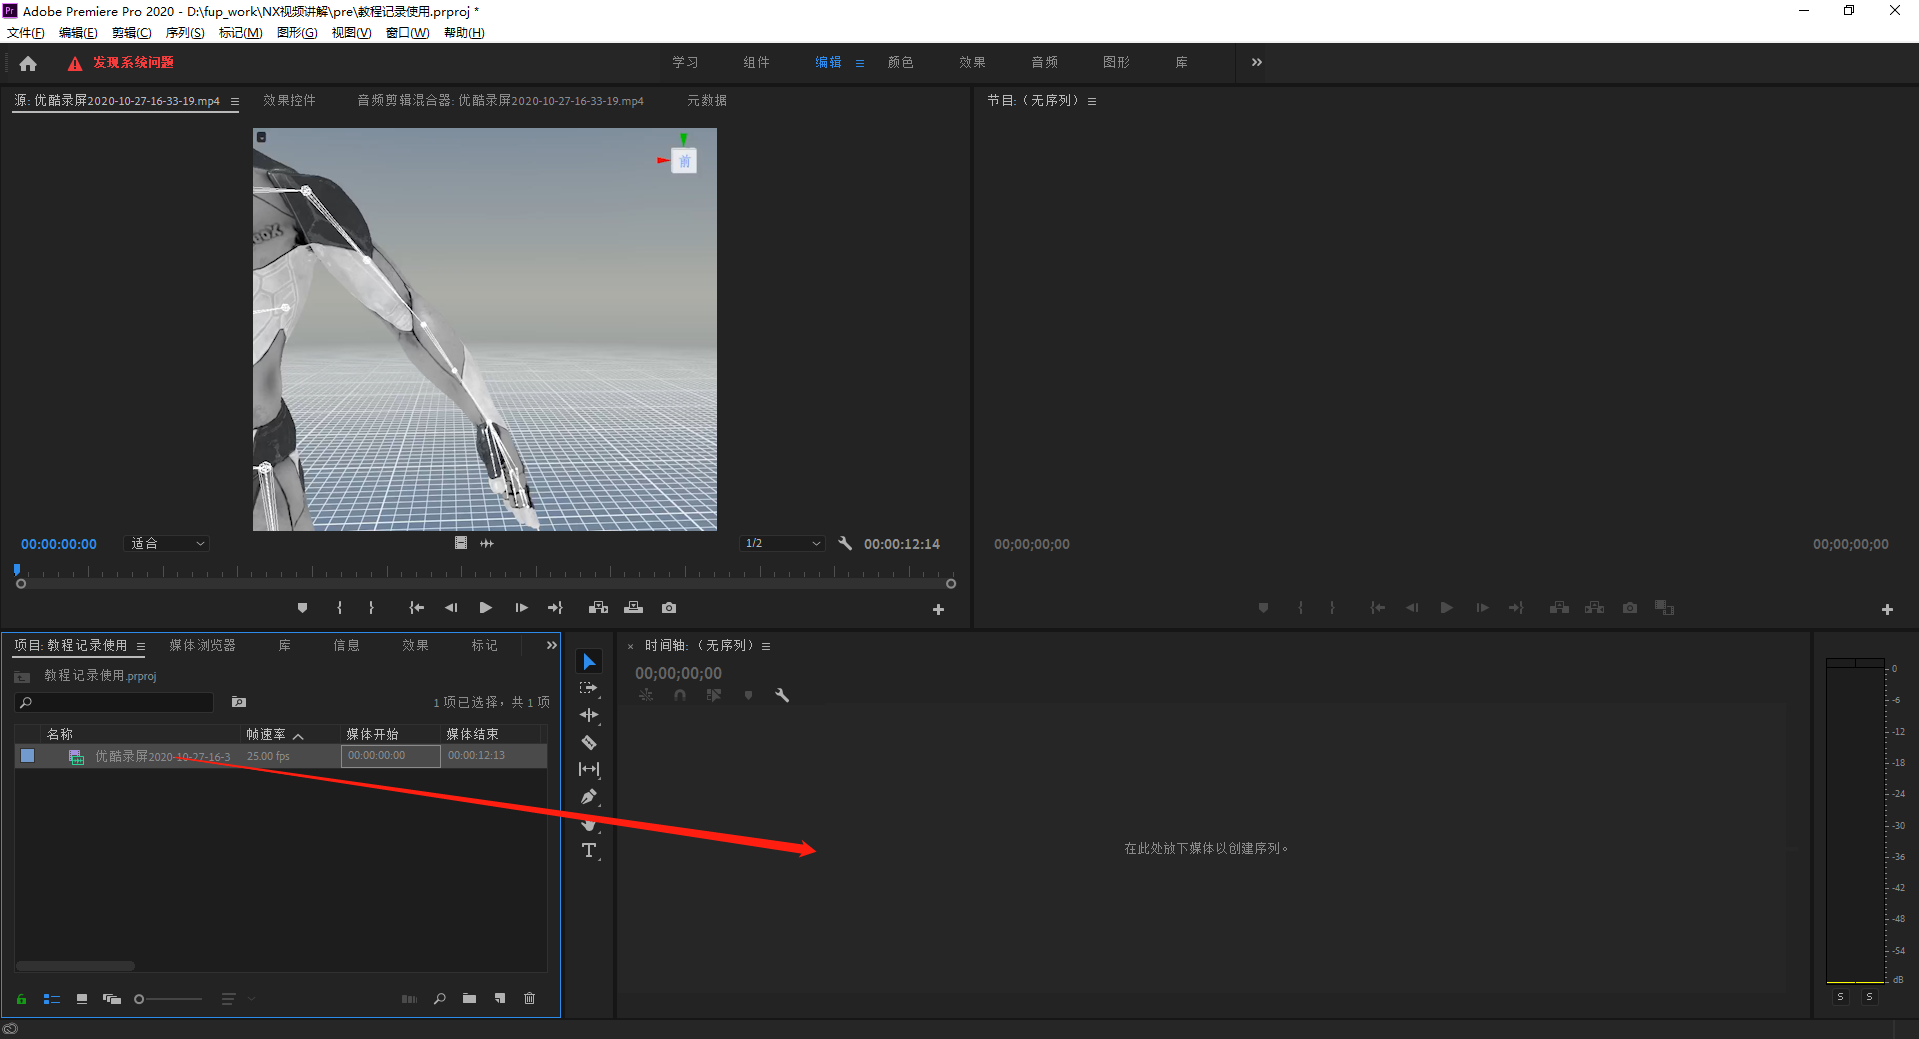1919x1039 pixels.
Task: Select the Type tool
Action: click(x=589, y=851)
